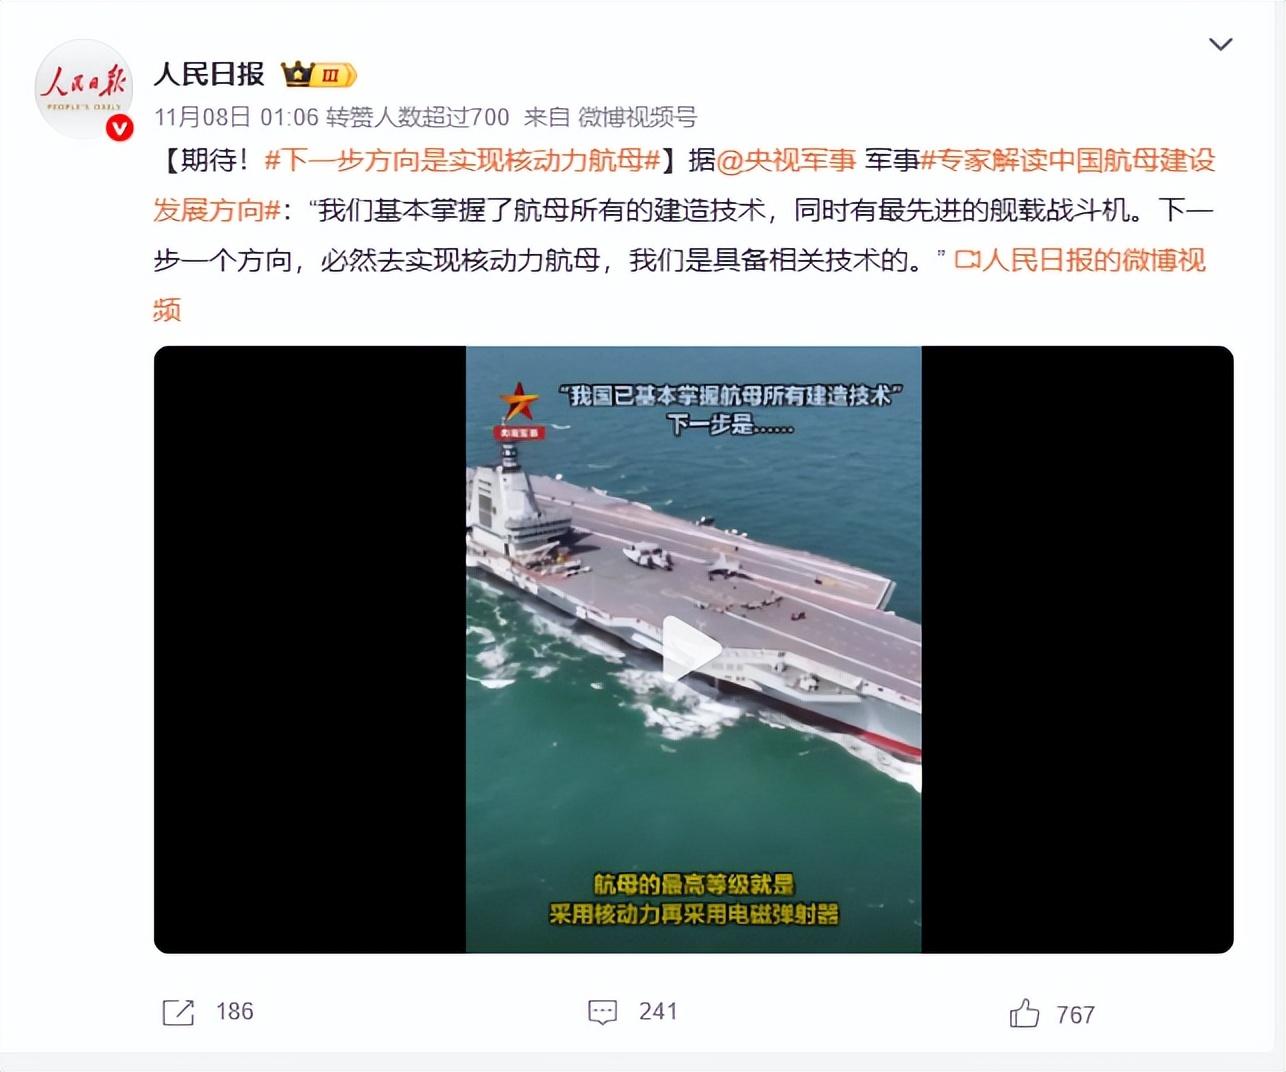
Task: Click the repost share icon
Action: 178,1012
